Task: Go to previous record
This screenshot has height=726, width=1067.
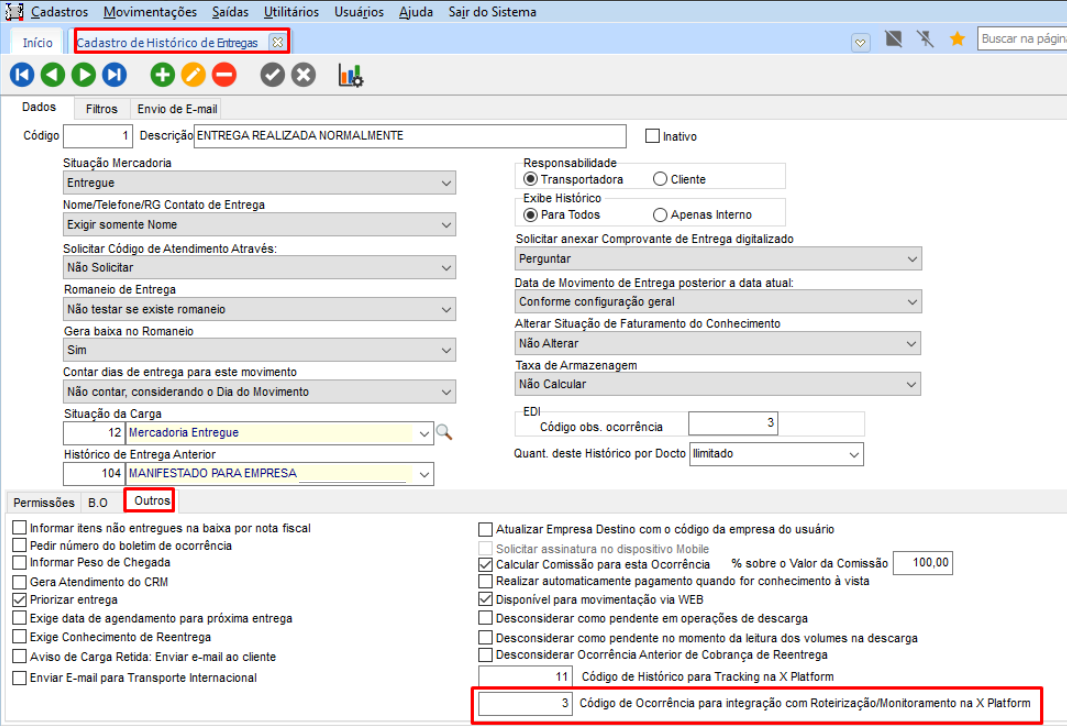Action: pos(52,75)
